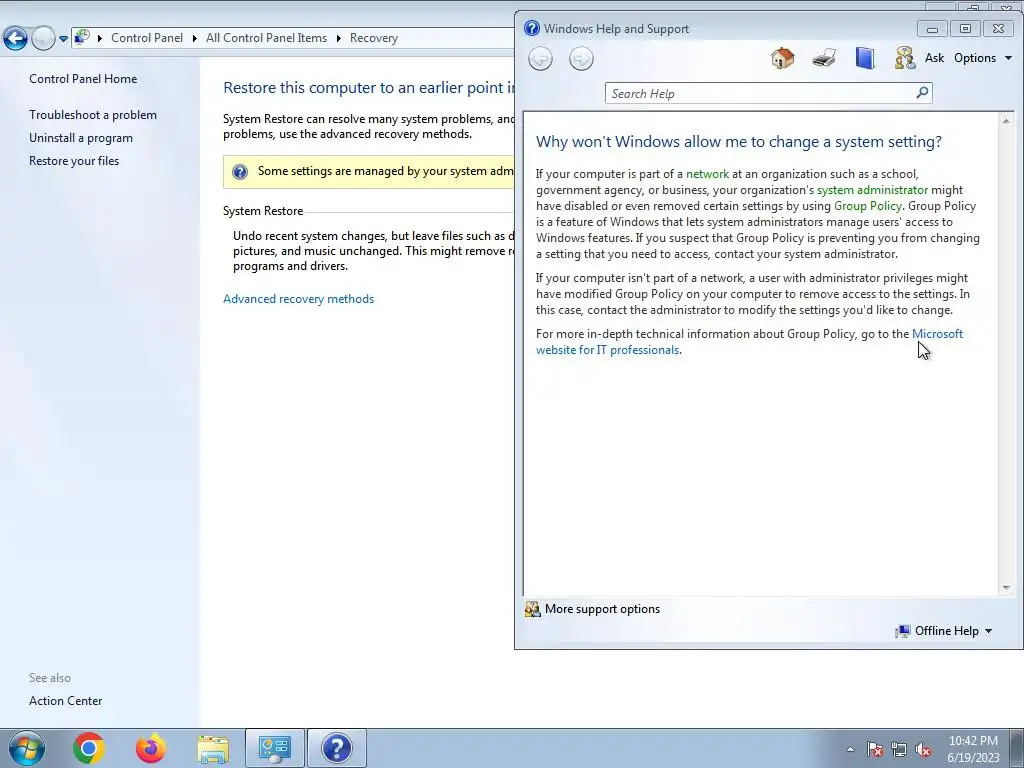Click Help scrollbar up arrow
The width and height of the screenshot is (1024, 768).
click(1006, 121)
